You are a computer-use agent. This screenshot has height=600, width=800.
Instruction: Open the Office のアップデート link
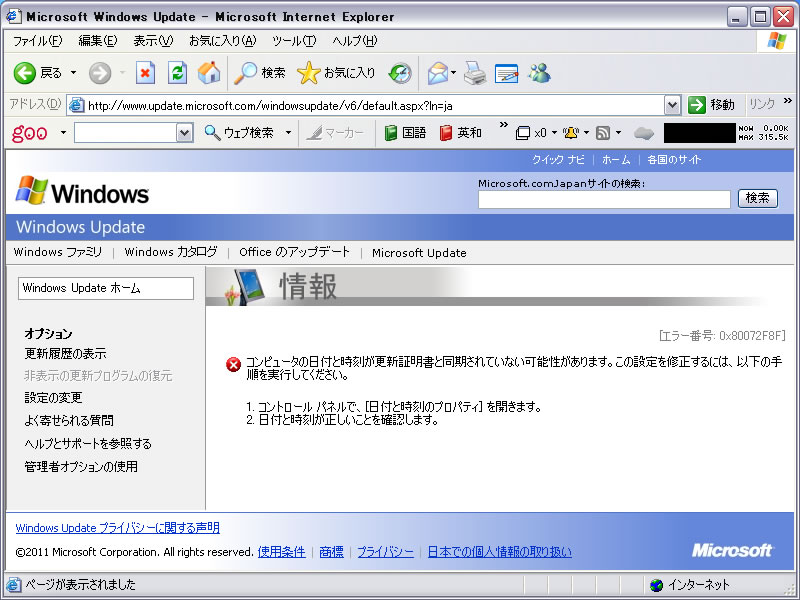[x=294, y=252]
